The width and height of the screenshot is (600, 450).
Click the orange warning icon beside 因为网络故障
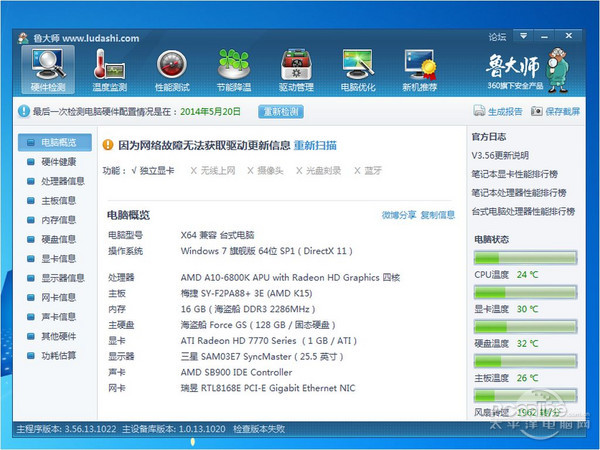click(108, 145)
